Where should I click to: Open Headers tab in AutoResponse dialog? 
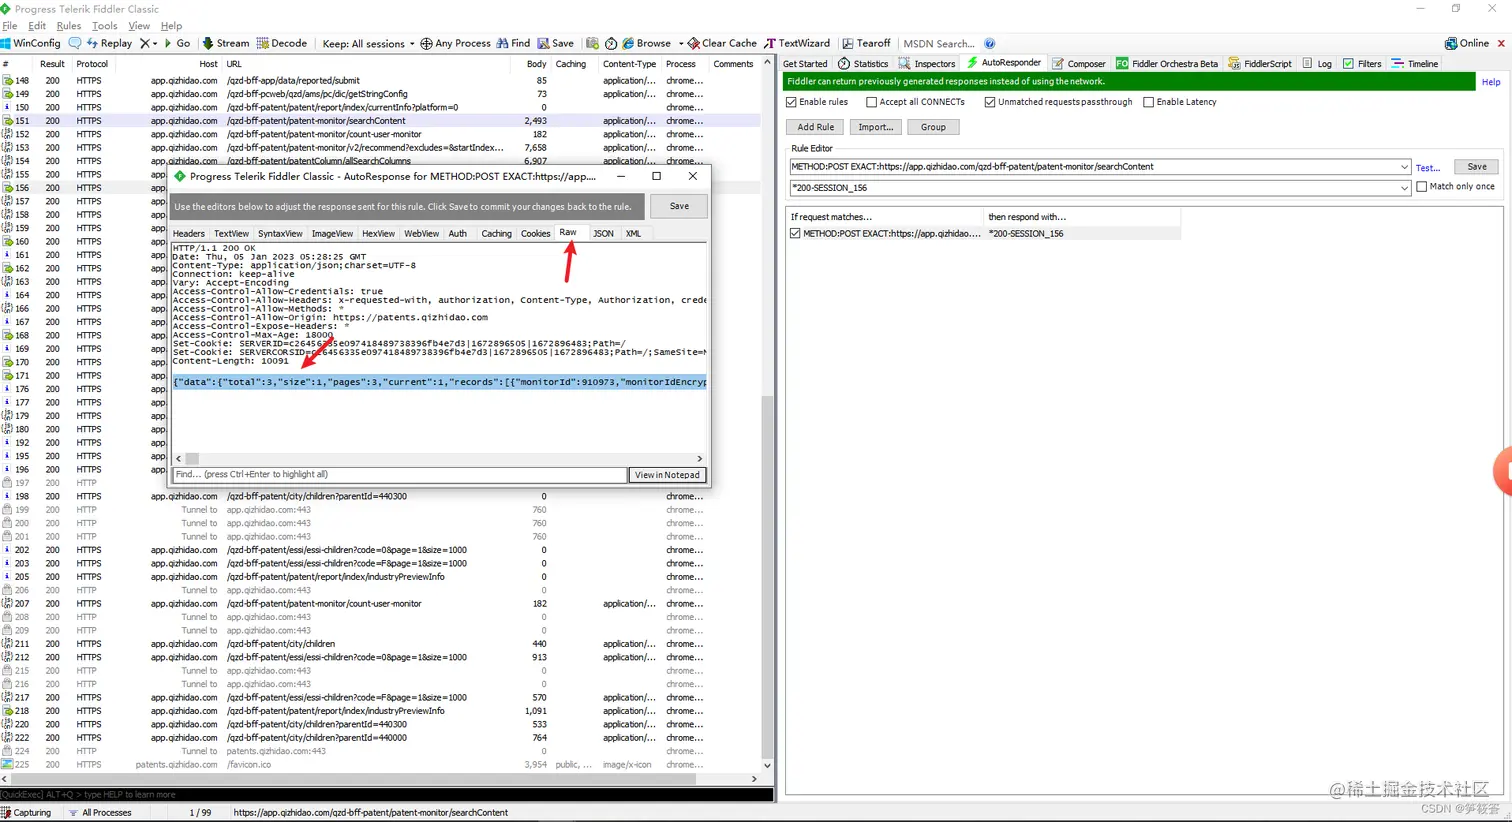pyautogui.click(x=188, y=233)
